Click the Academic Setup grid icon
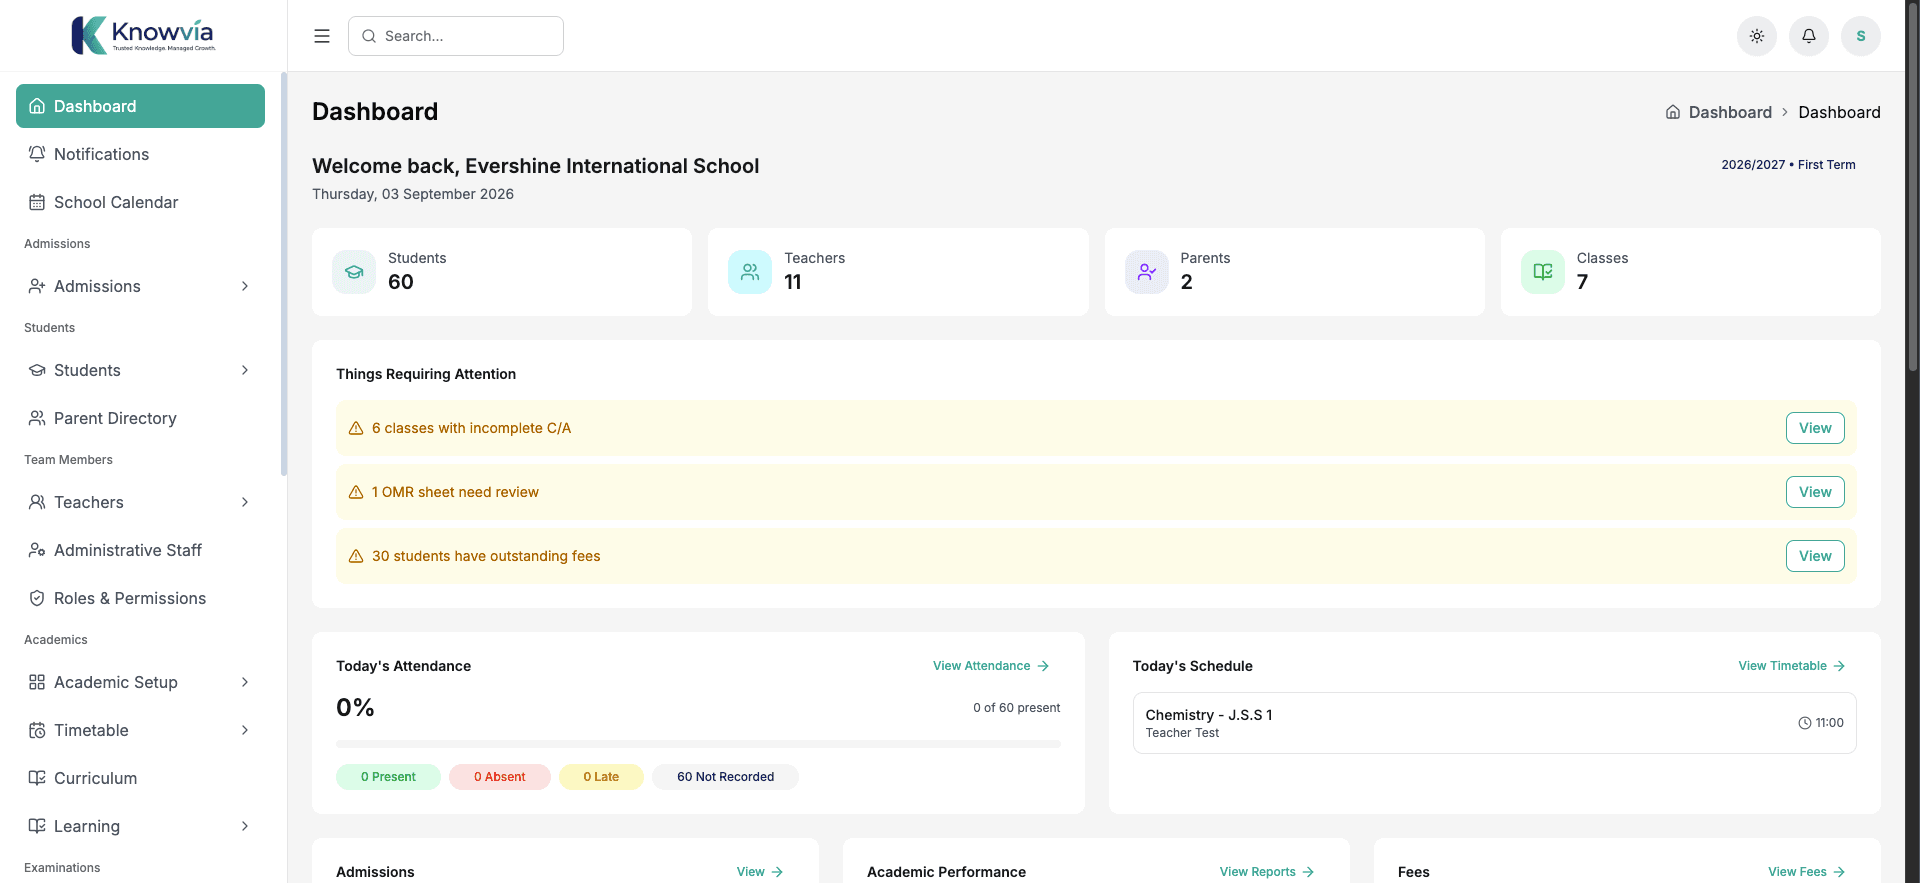Image resolution: width=1920 pixels, height=883 pixels. 37,682
